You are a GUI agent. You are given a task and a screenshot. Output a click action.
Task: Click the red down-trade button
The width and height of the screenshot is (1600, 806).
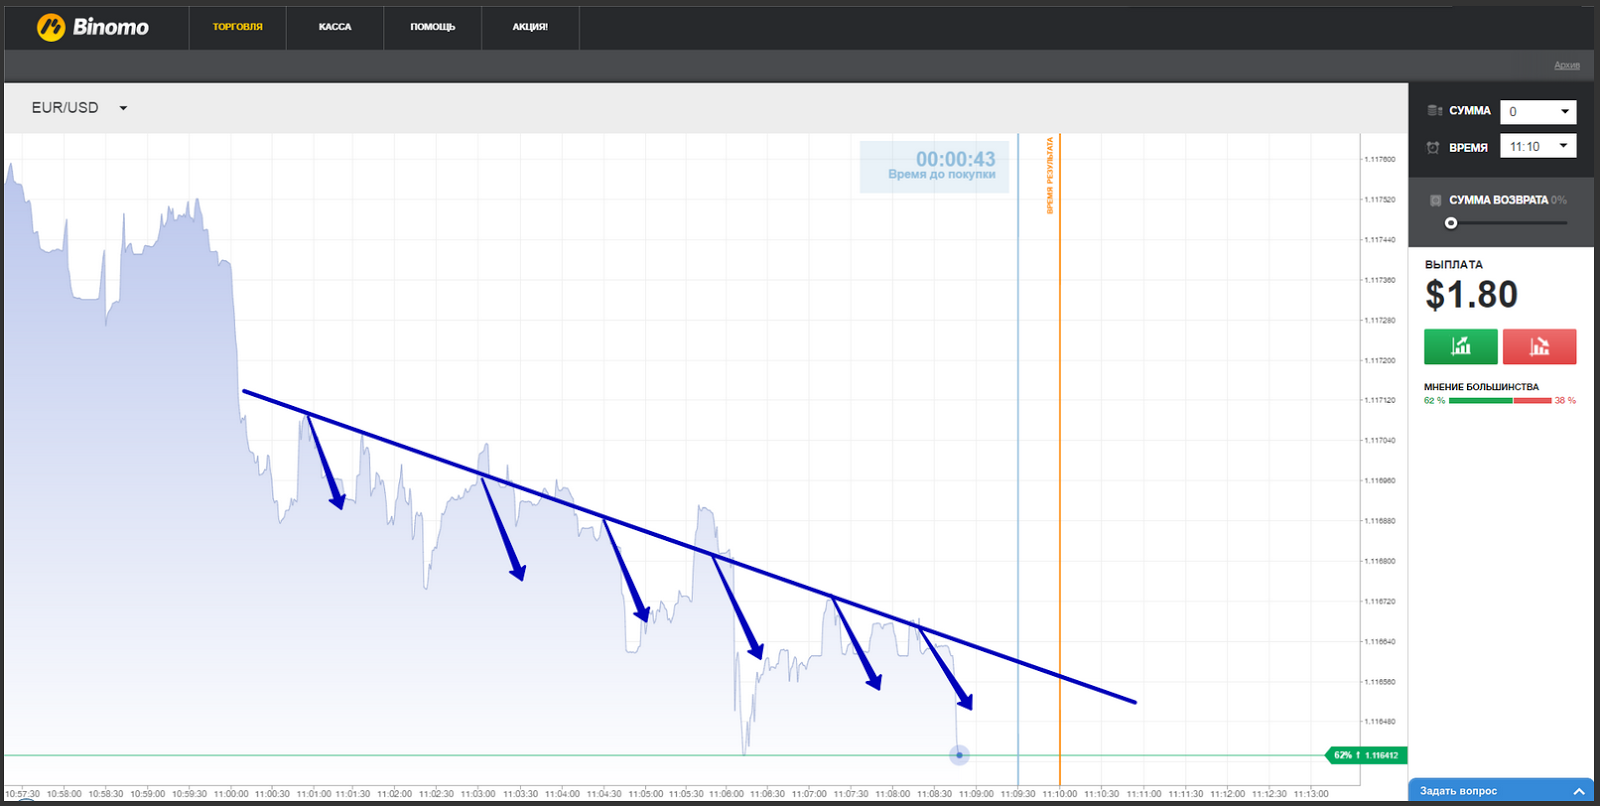(1540, 347)
